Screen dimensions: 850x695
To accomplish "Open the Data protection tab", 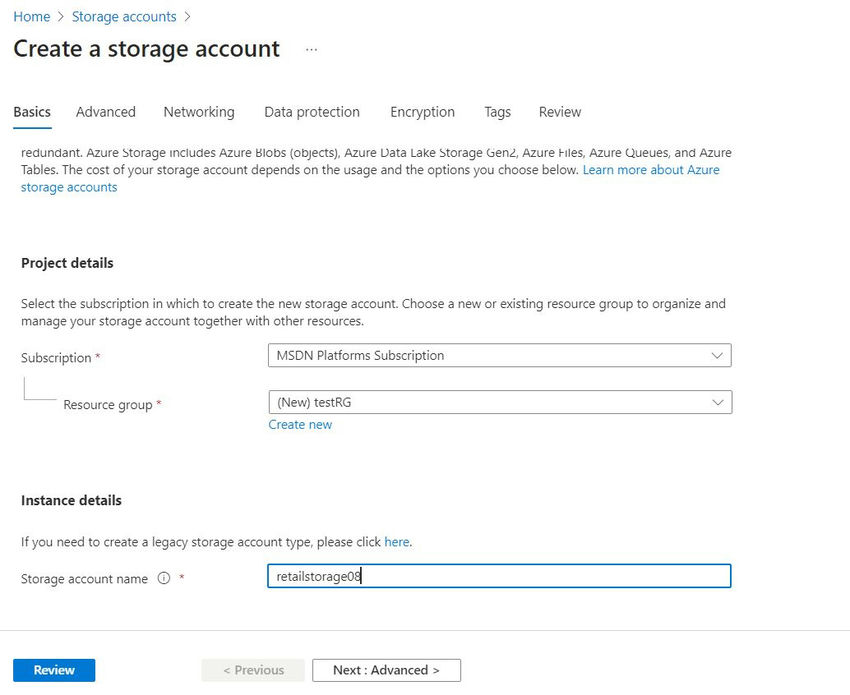I will point(311,112).
